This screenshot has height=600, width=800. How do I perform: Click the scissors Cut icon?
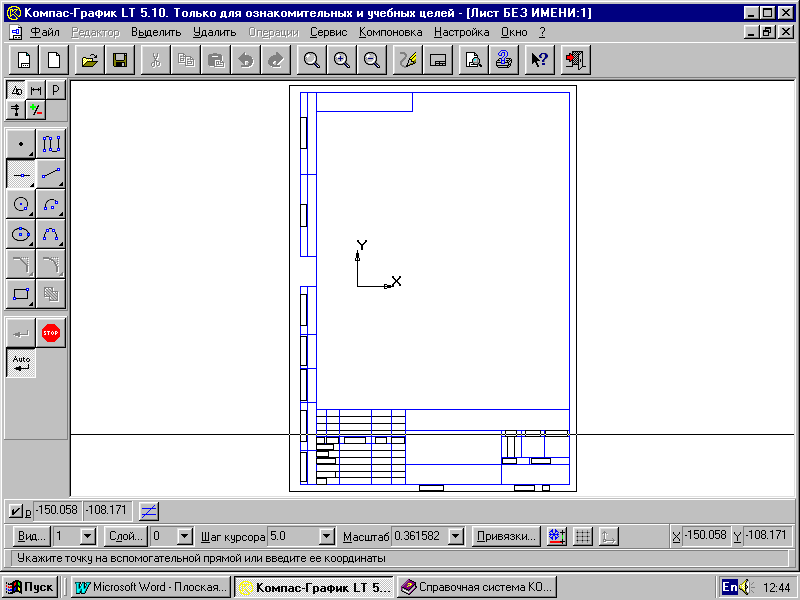[156, 60]
